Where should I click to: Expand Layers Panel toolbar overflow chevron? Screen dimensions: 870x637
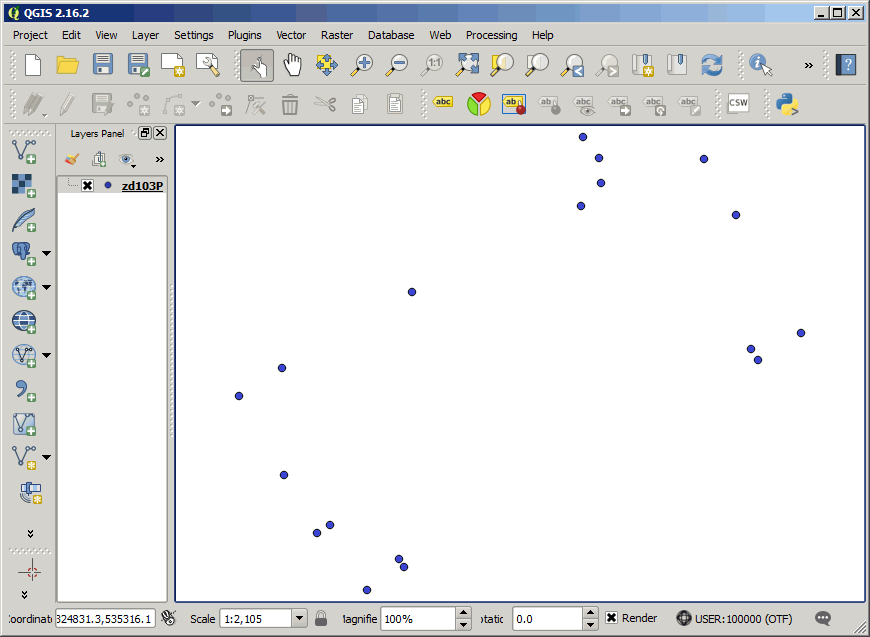coord(160,160)
